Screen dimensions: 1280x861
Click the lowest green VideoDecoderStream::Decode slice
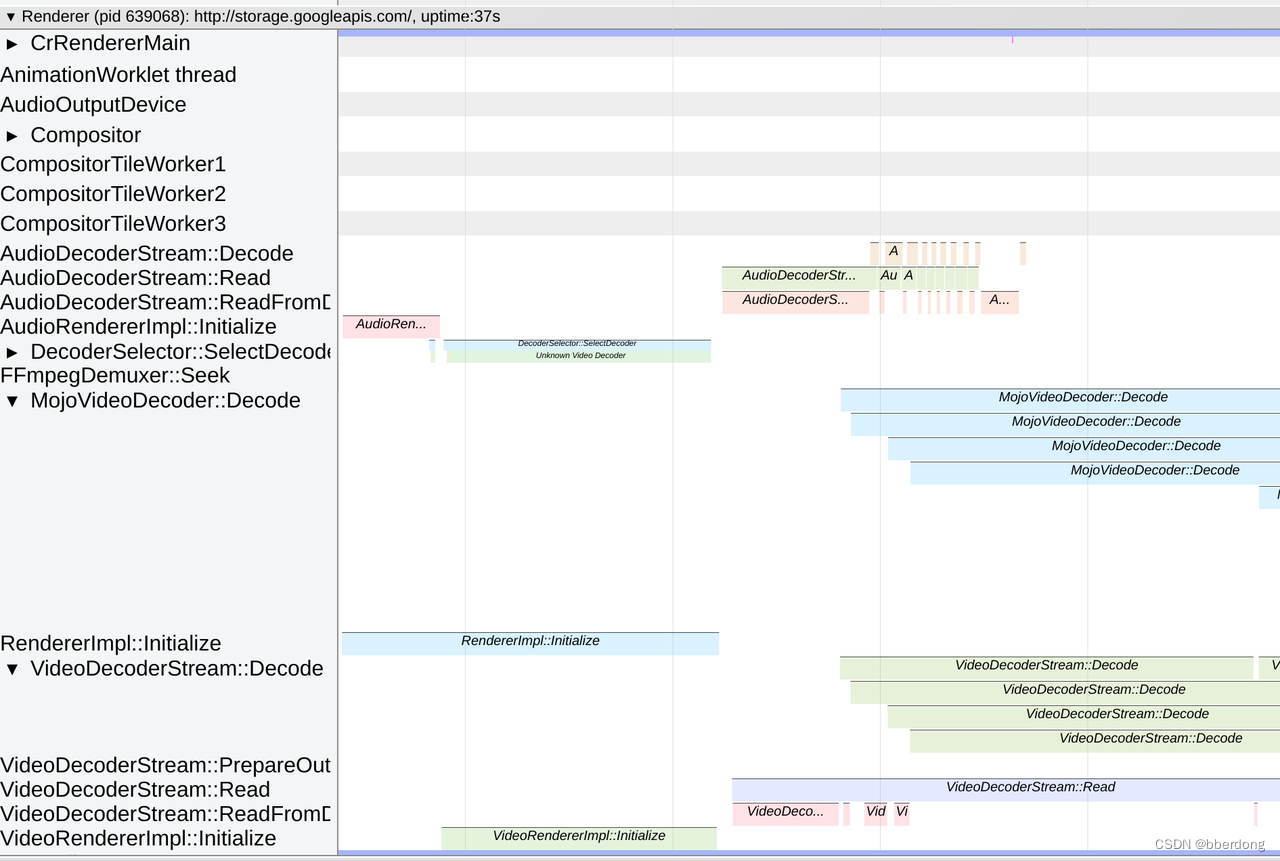click(1095, 741)
